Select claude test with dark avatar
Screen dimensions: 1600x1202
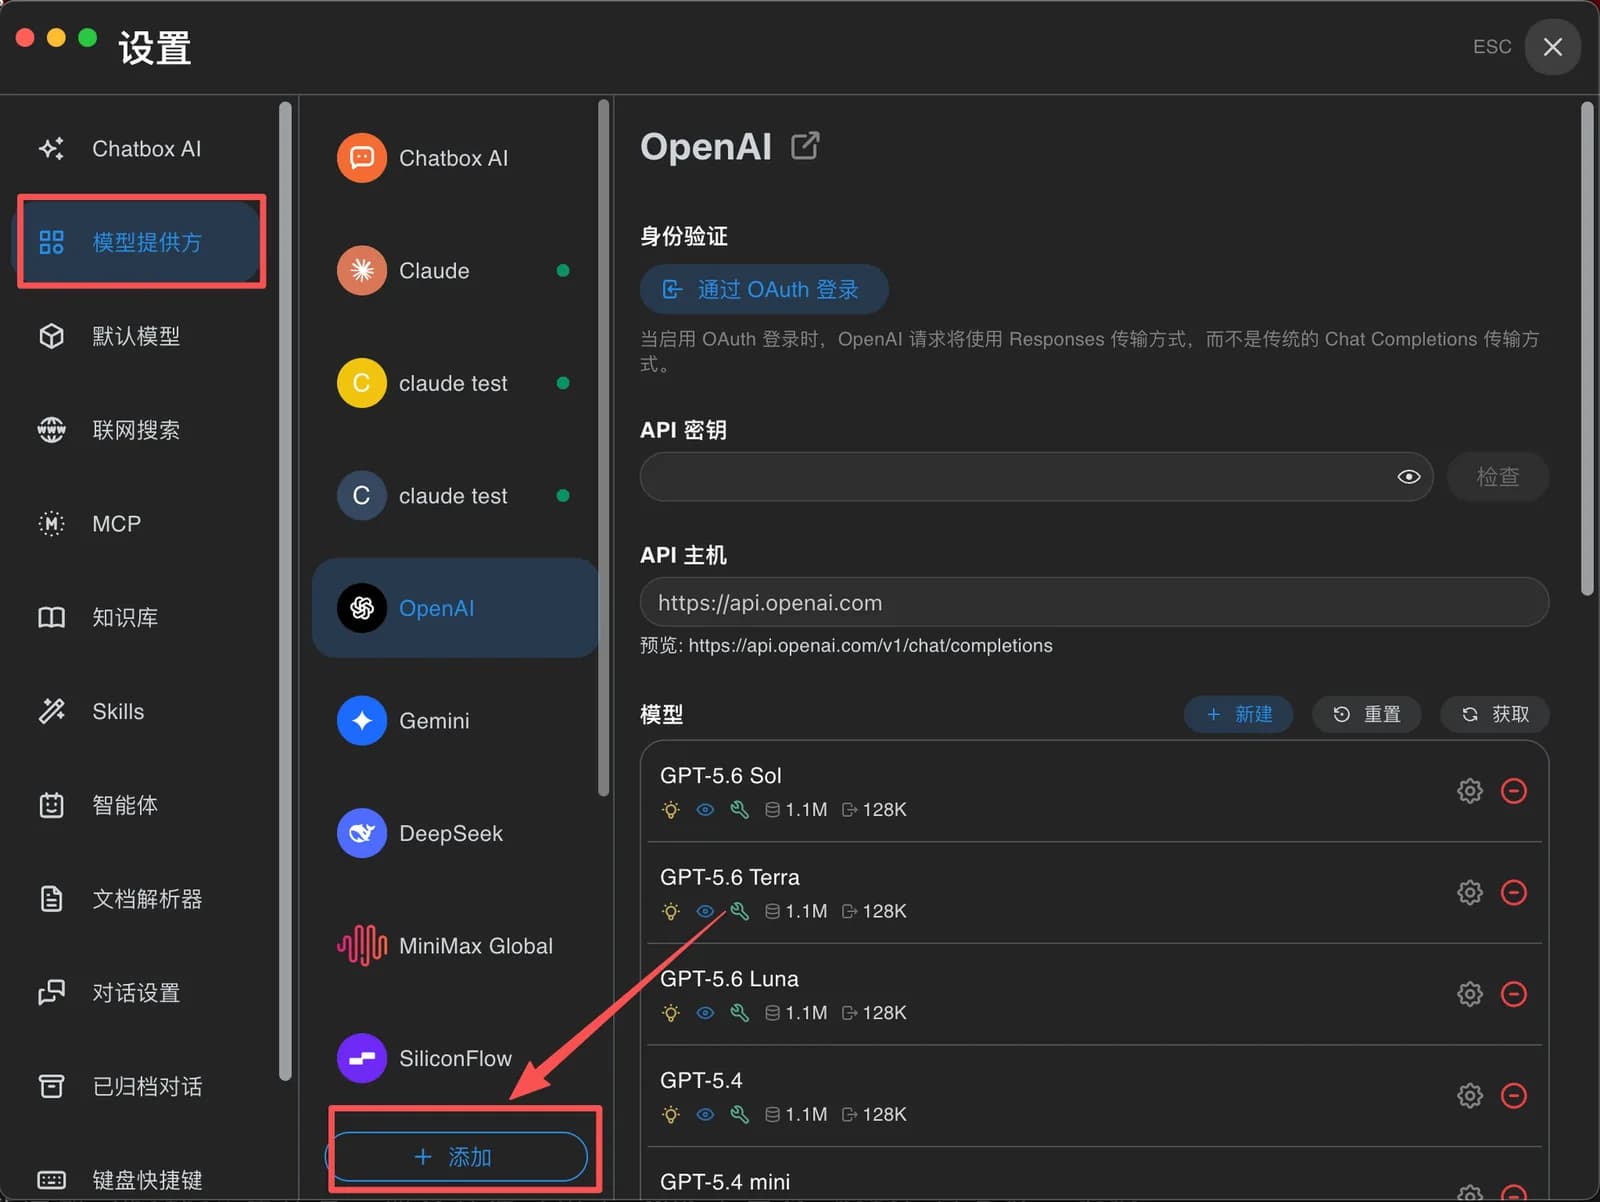pyautogui.click(x=455, y=496)
